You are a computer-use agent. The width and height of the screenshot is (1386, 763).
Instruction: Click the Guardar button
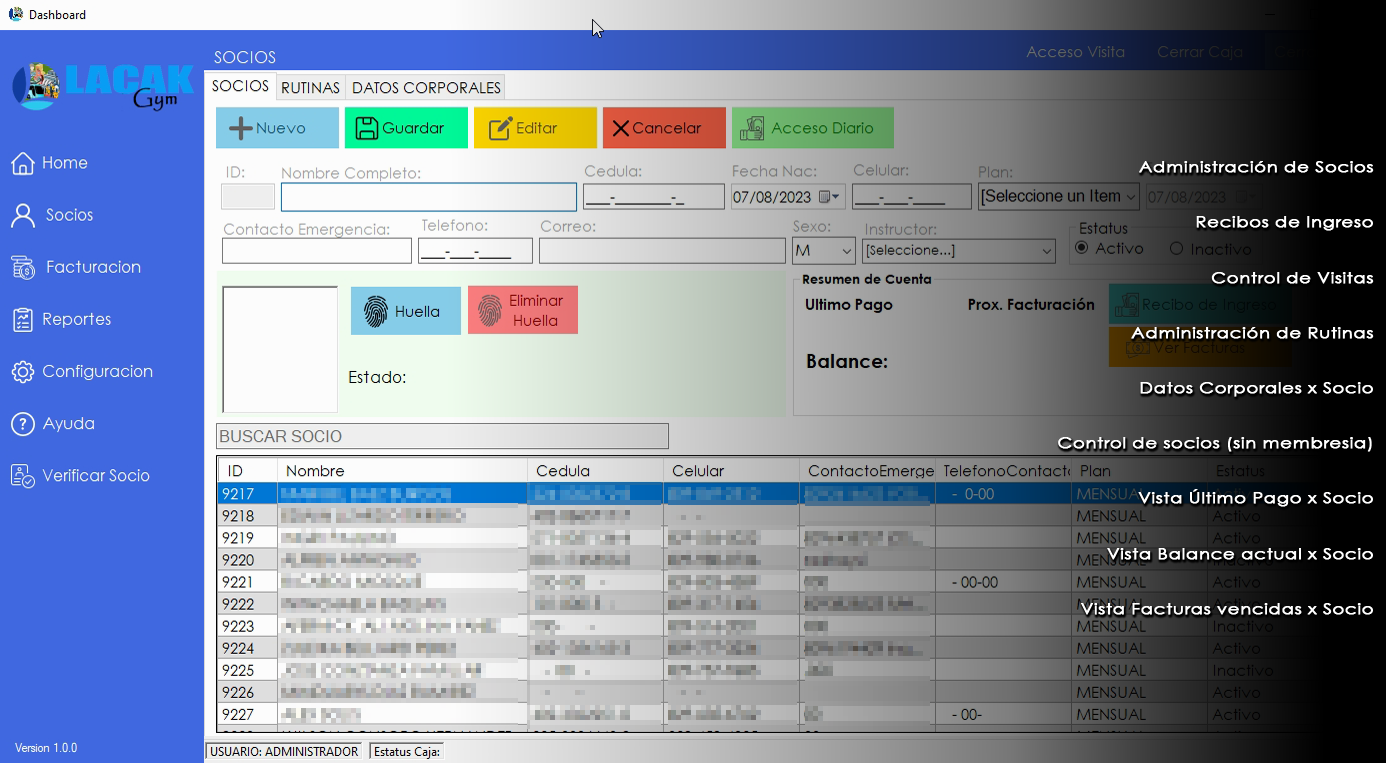click(x=406, y=128)
